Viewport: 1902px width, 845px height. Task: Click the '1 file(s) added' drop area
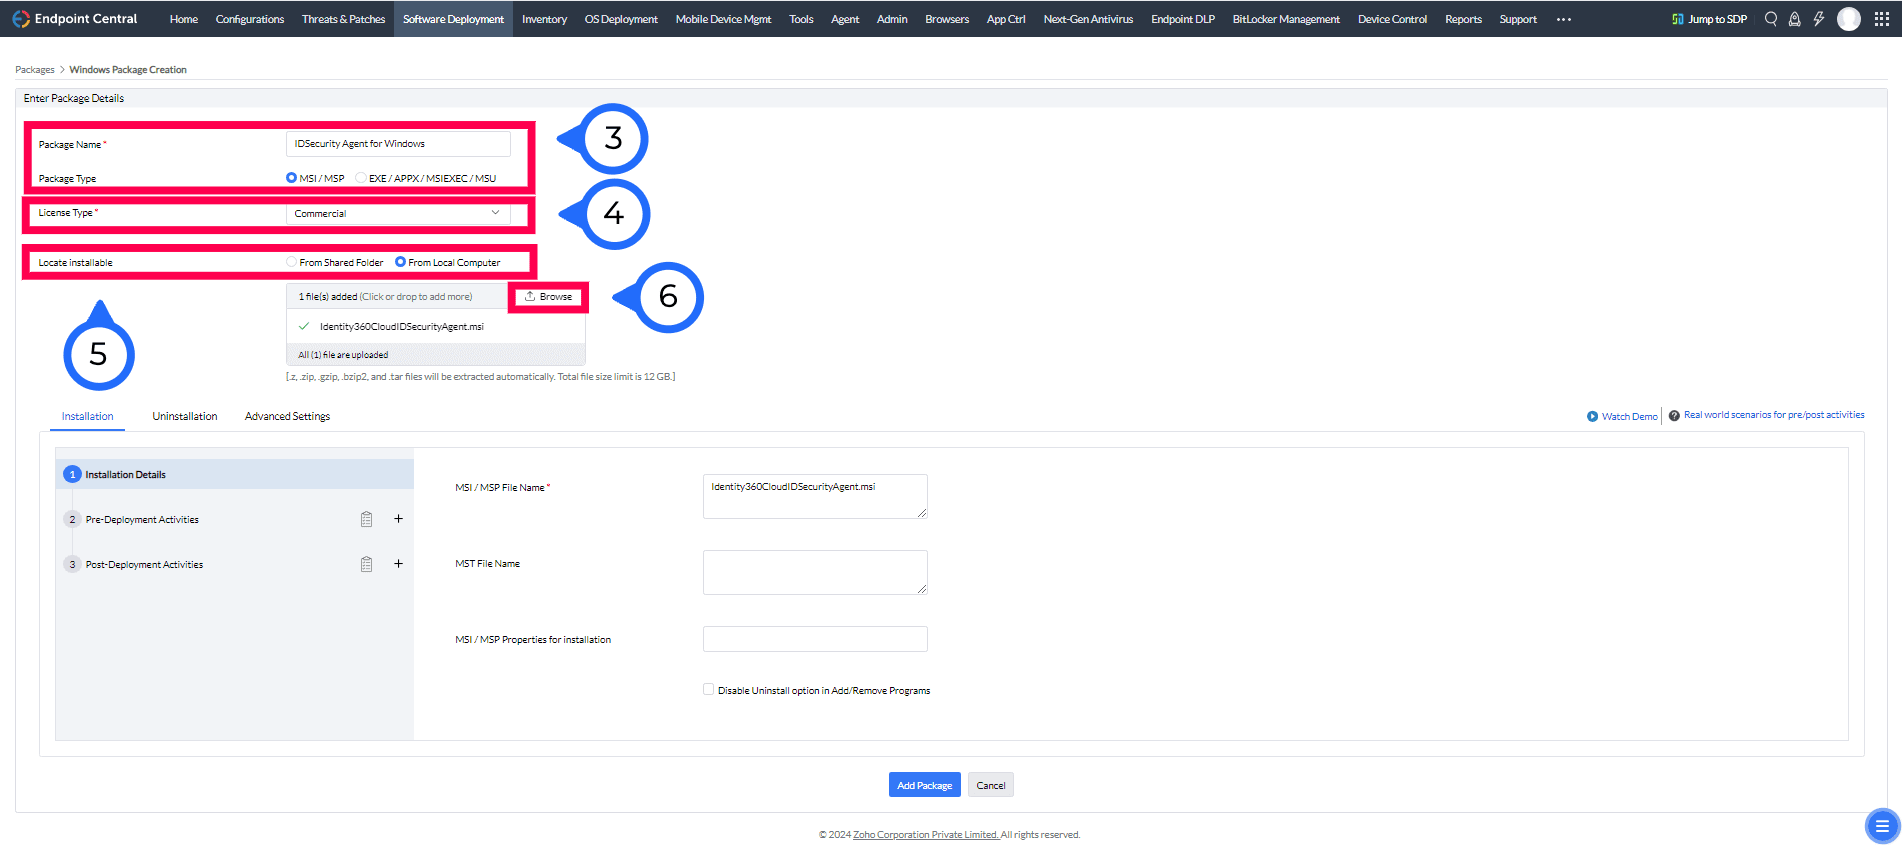point(396,297)
